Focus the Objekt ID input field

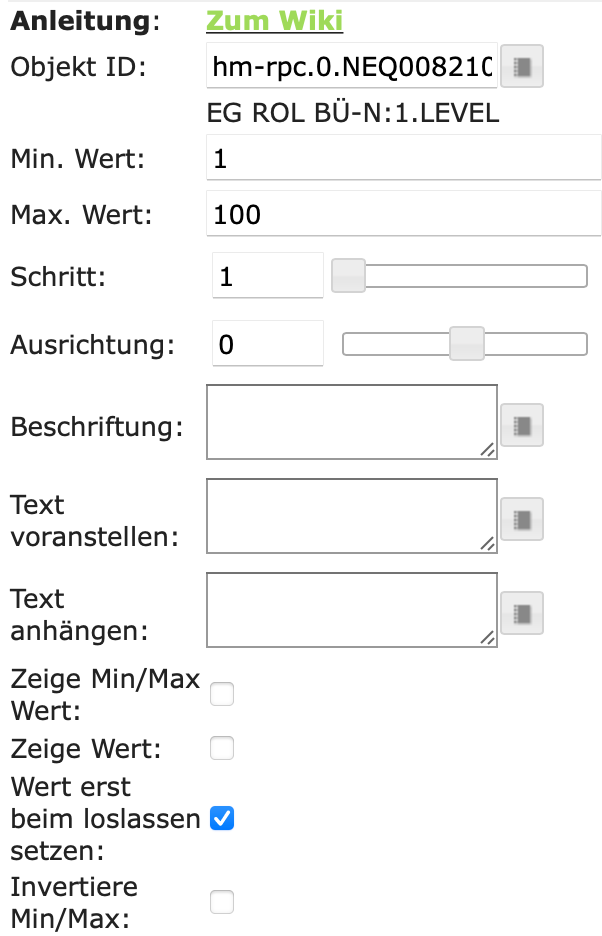pyautogui.click(x=351, y=67)
